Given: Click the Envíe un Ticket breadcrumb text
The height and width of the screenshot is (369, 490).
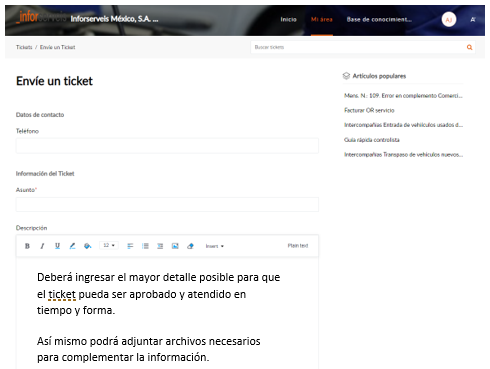Looking at the screenshot, I should coord(57,47).
